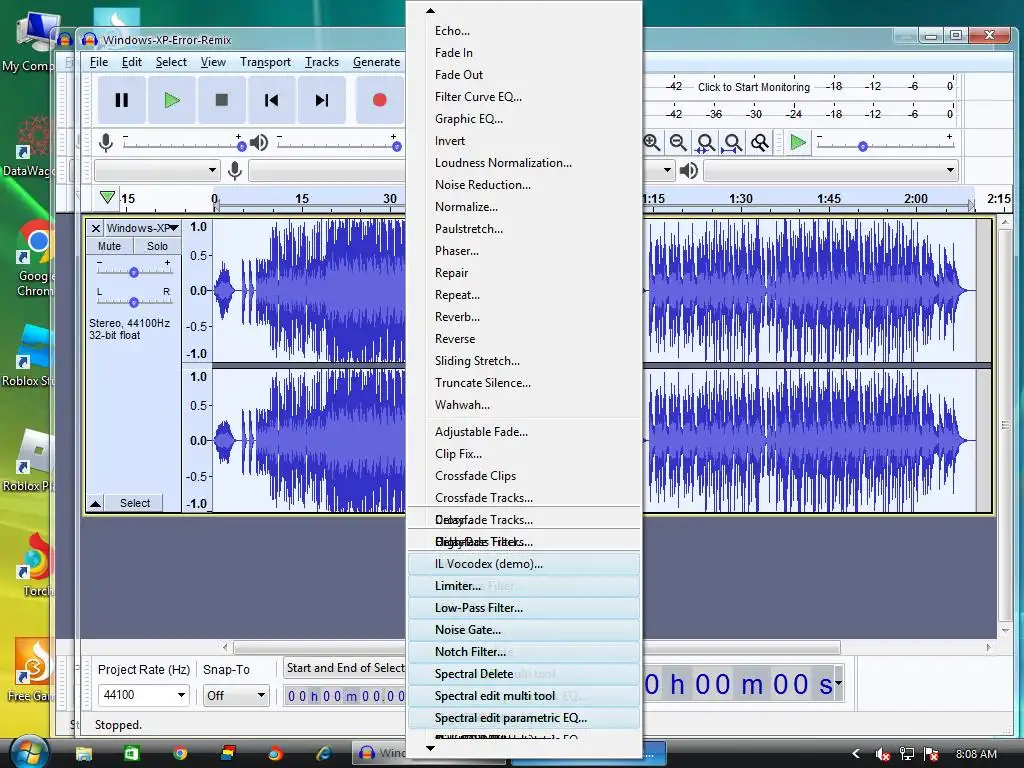1024x768 pixels.
Task: Choose Noise Reduction... effect
Action: (524, 185)
